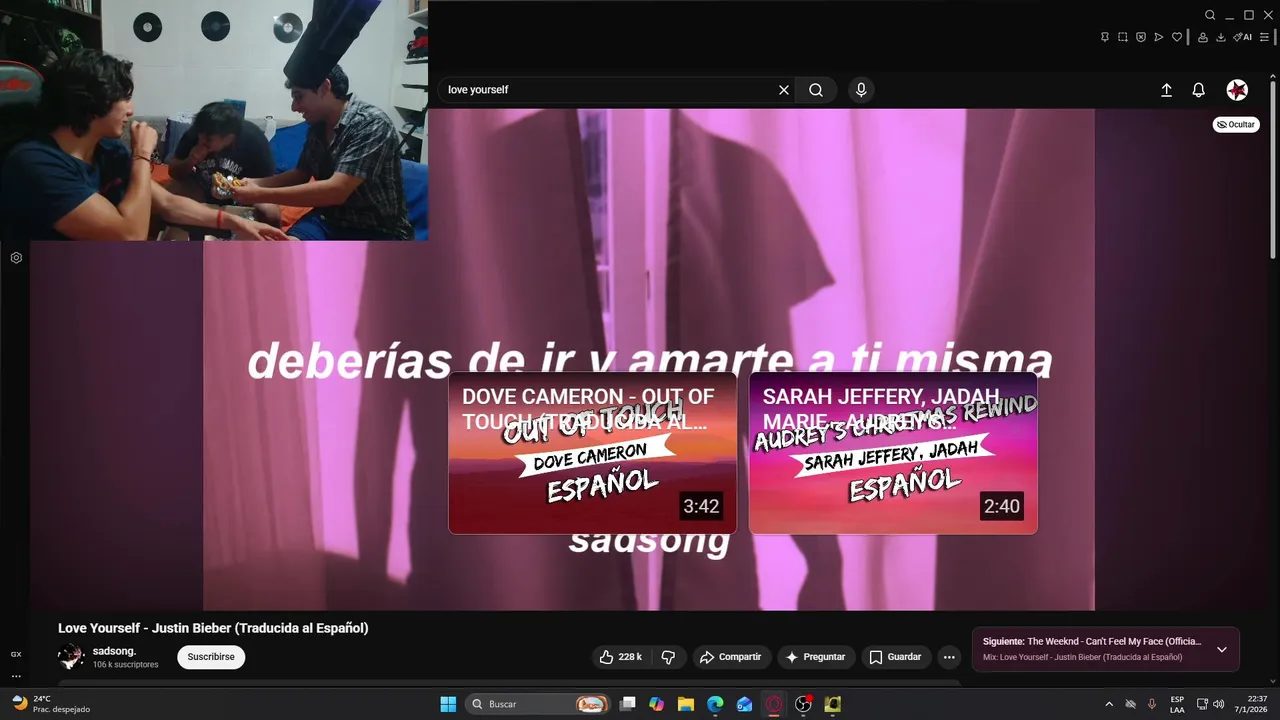The height and width of the screenshot is (720, 1280).
Task: Open the volume speaker tray icon
Action: click(1218, 704)
